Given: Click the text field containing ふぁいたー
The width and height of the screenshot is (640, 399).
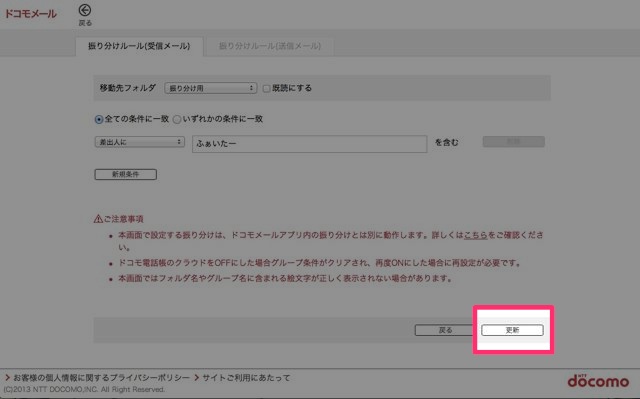Looking at the screenshot, I should (x=309, y=144).
